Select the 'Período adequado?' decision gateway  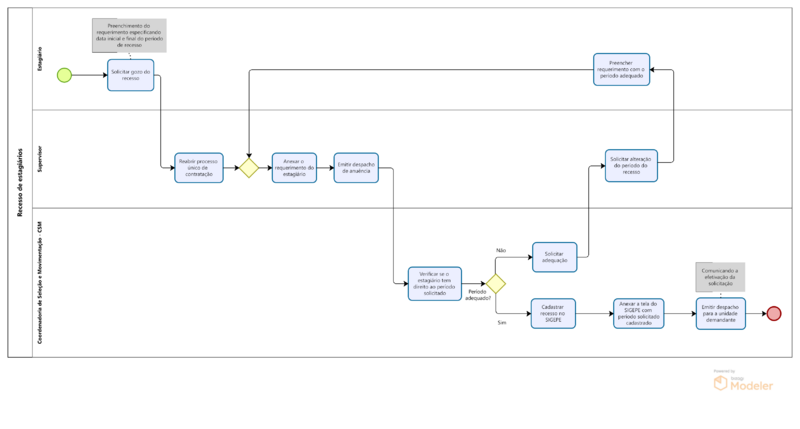(x=495, y=283)
